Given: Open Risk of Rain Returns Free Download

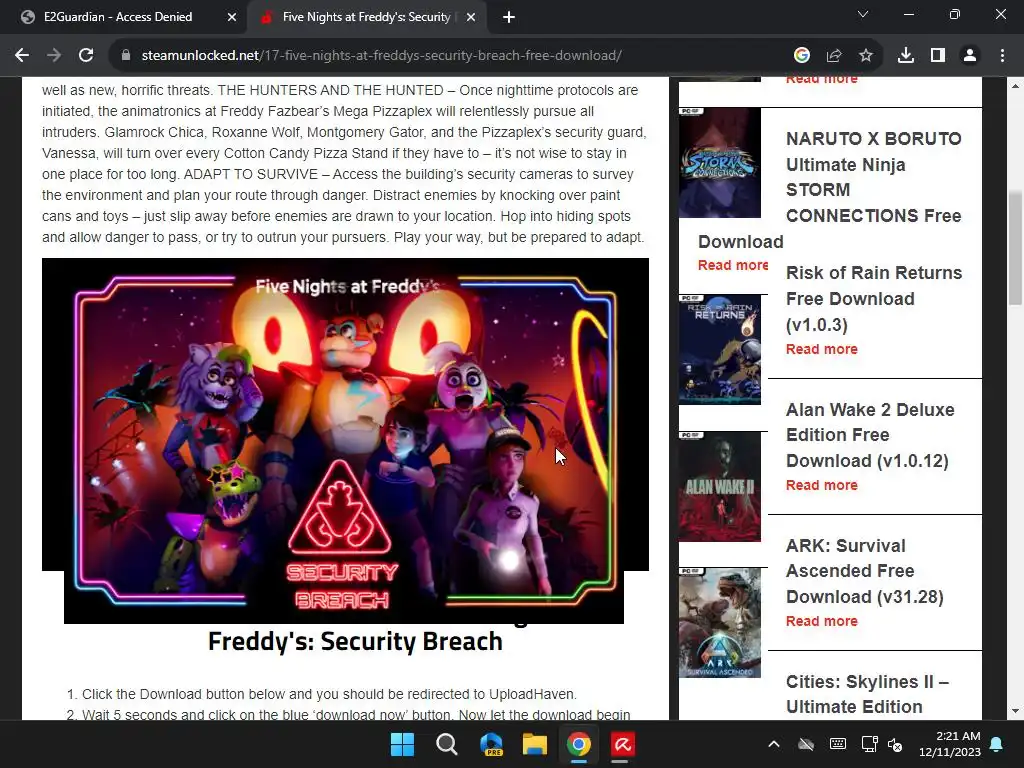Looking at the screenshot, I should pyautogui.click(x=874, y=298).
